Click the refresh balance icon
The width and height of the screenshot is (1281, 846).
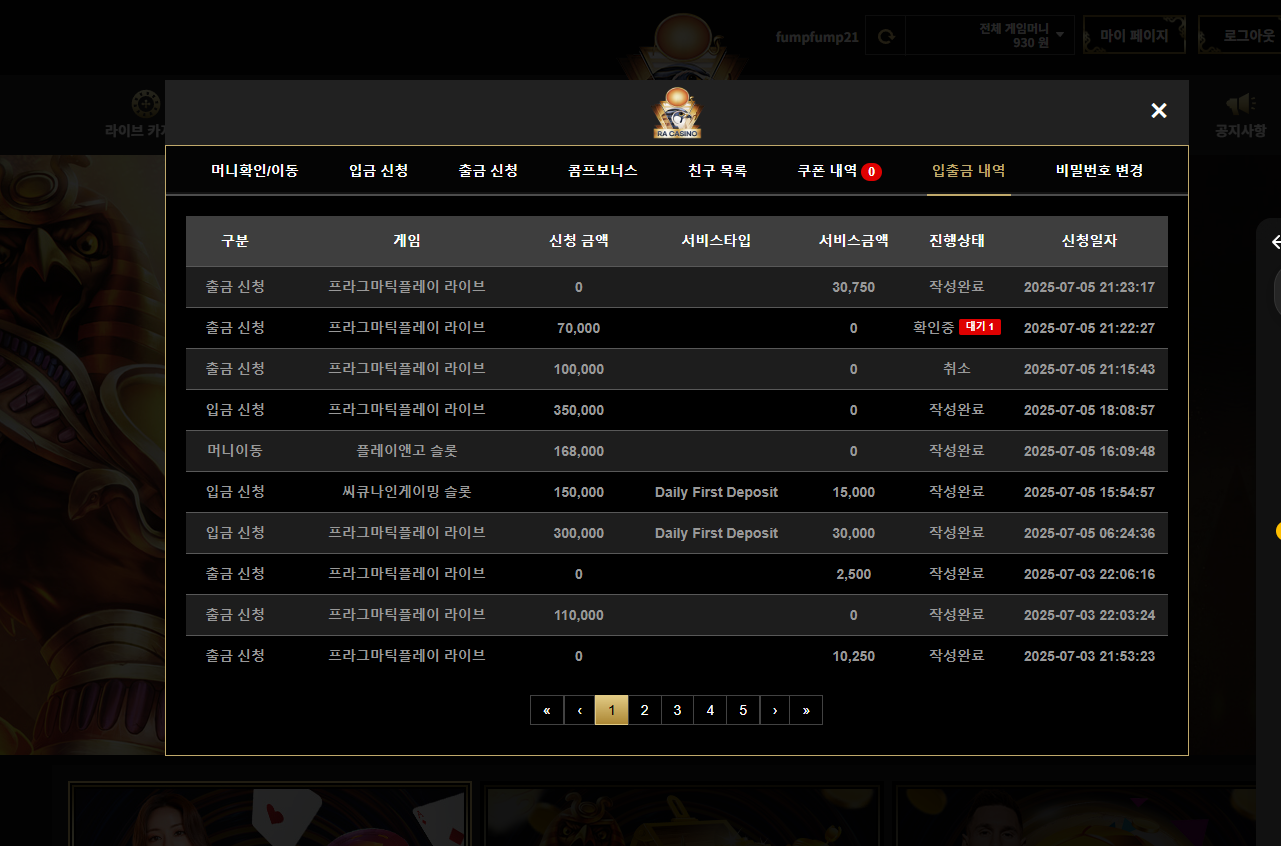click(x=885, y=37)
